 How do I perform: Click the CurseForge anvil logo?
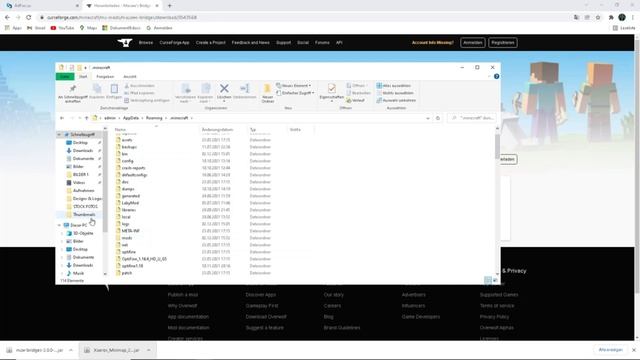tap(125, 42)
